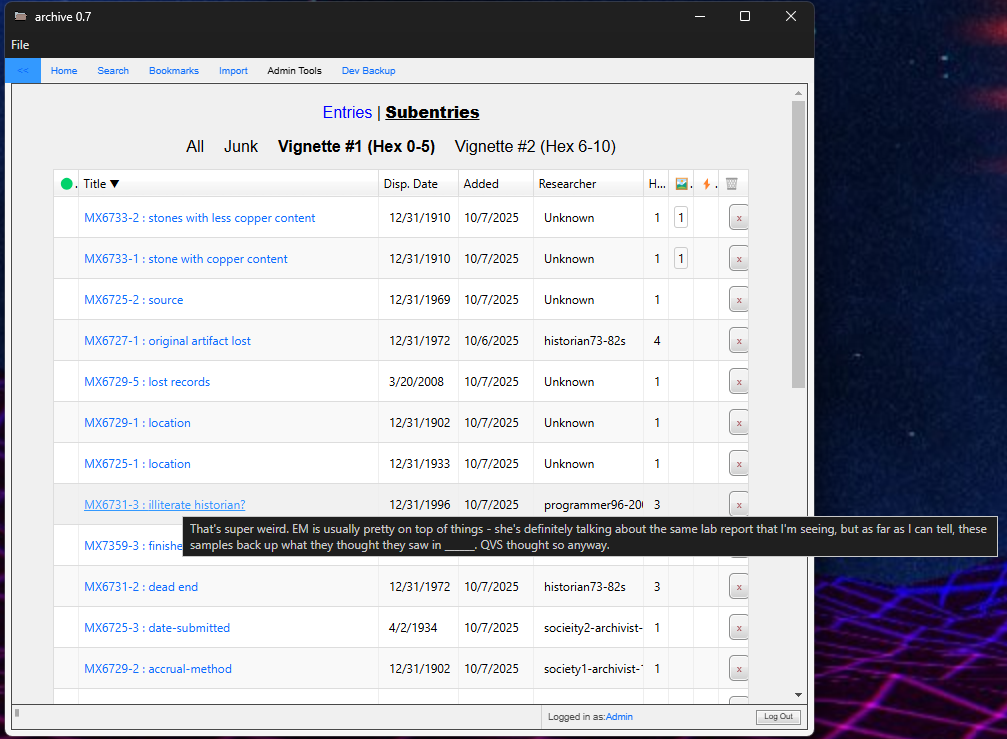Go to the Bookmarks tab
This screenshot has height=739, width=1007.
[174, 71]
